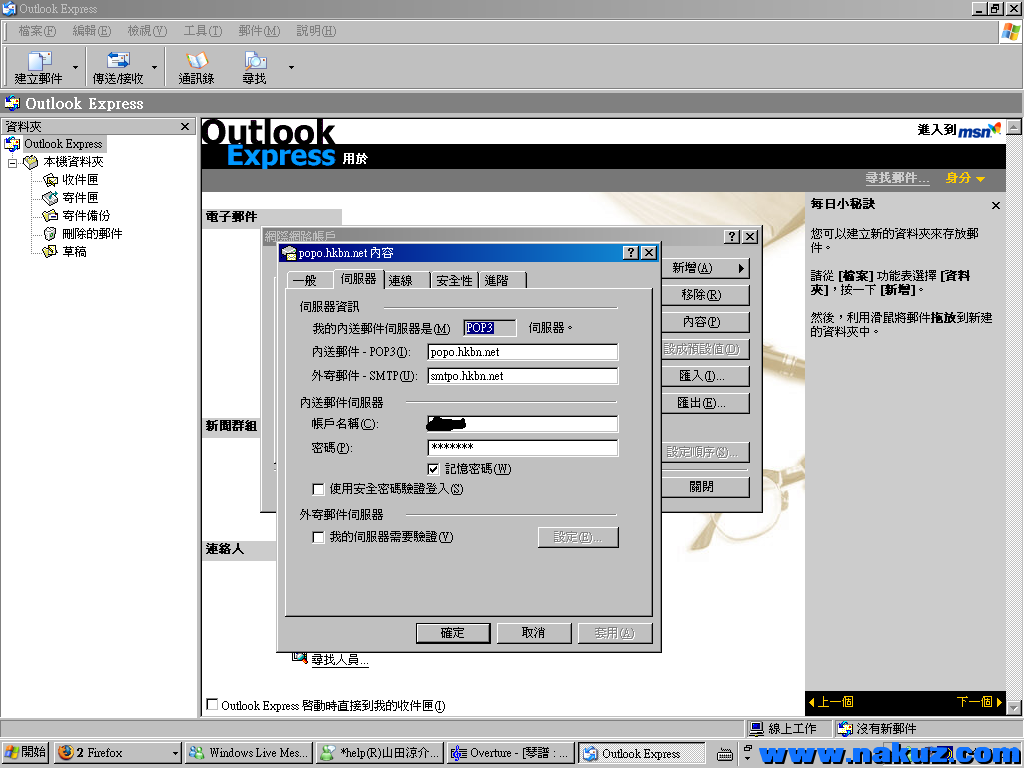This screenshot has height=768, width=1024.
Task: Collapse the 本機資料夾 tree node
Action: (x=13, y=162)
